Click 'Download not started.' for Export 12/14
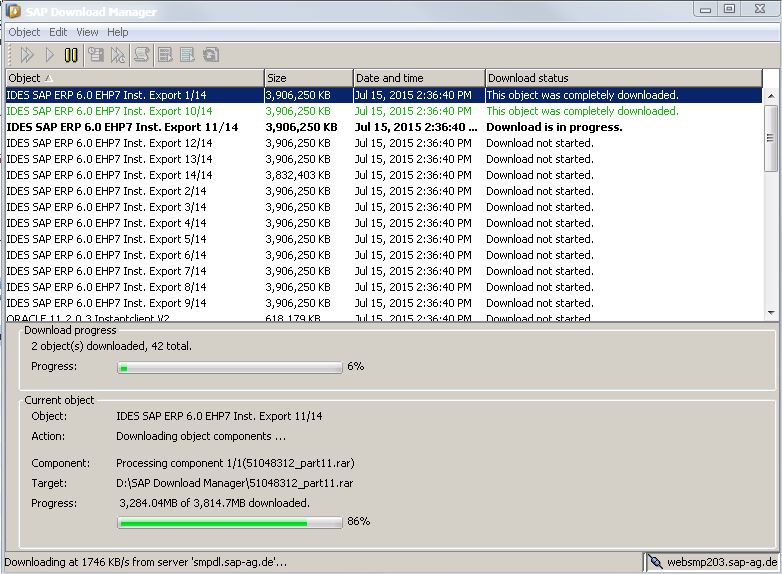 540,143
